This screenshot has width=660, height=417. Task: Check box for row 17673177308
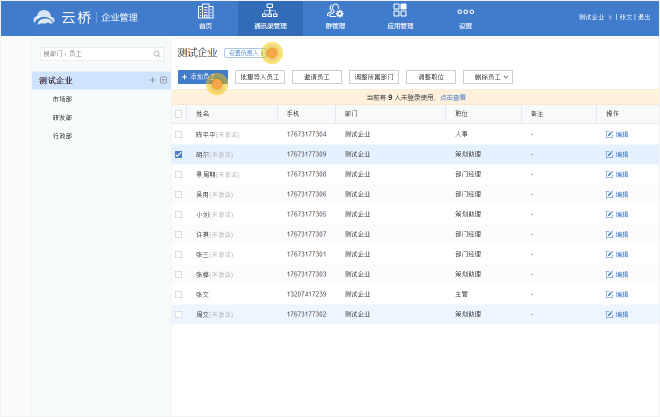click(178, 174)
